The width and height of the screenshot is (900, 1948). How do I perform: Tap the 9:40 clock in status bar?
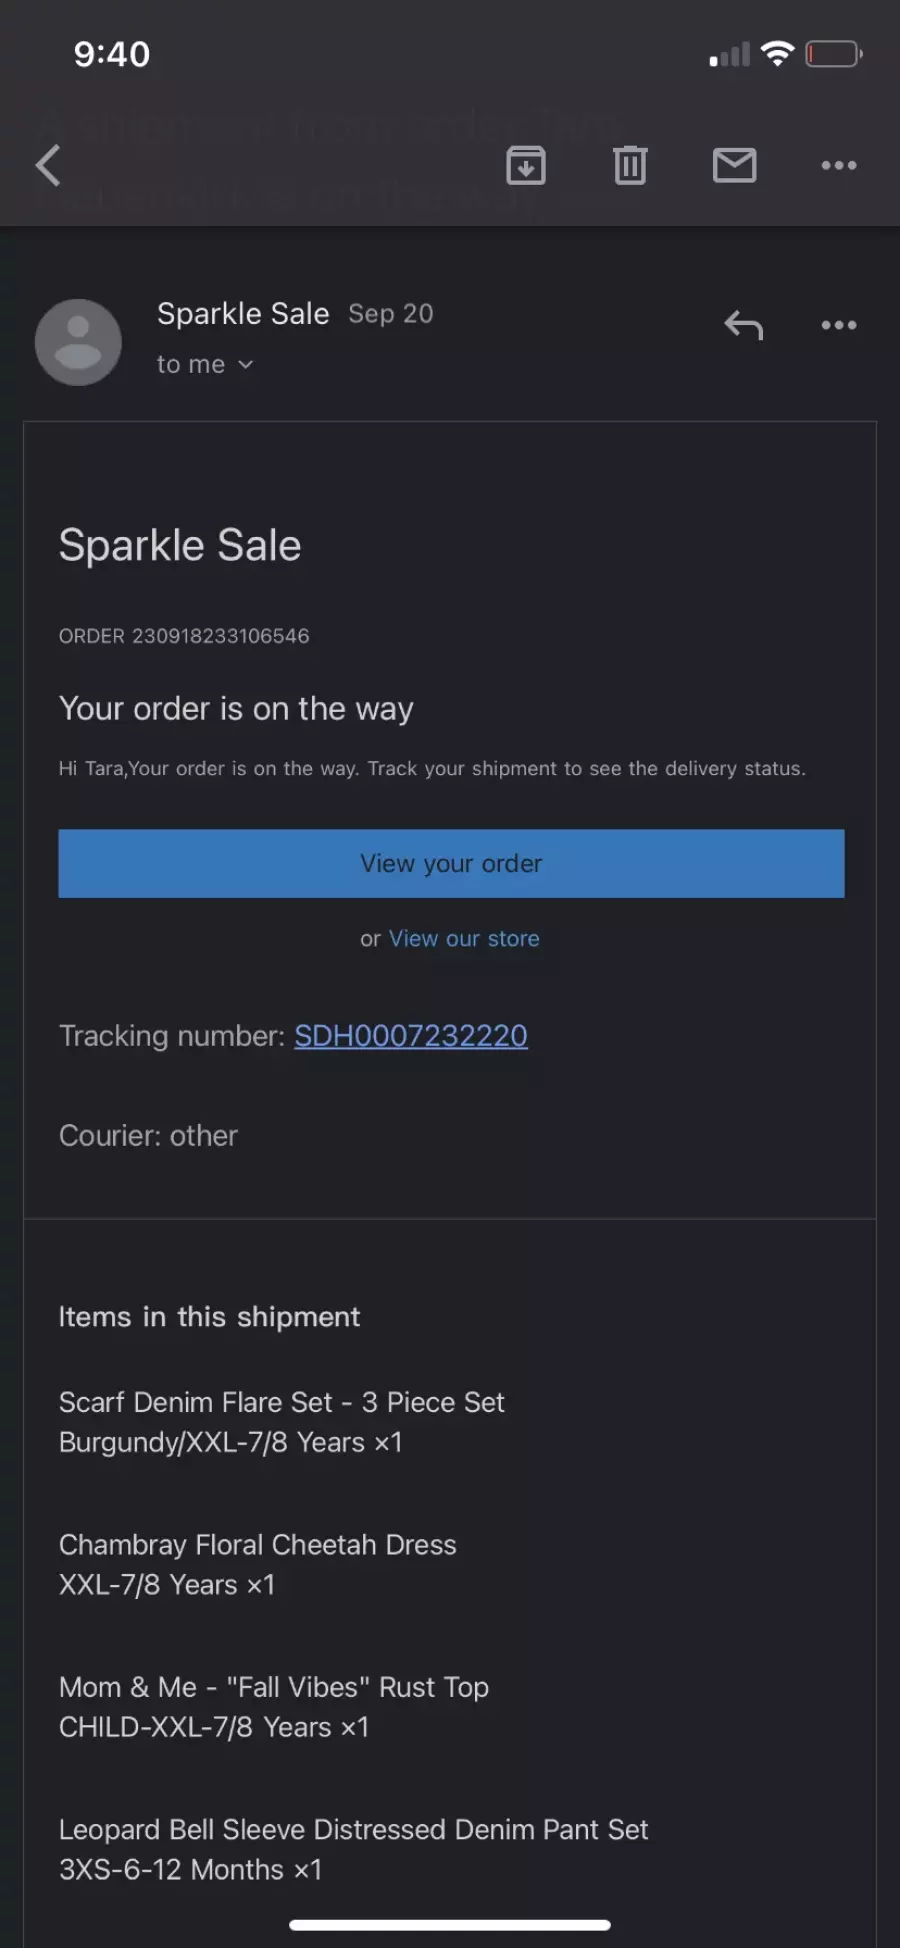point(112,54)
